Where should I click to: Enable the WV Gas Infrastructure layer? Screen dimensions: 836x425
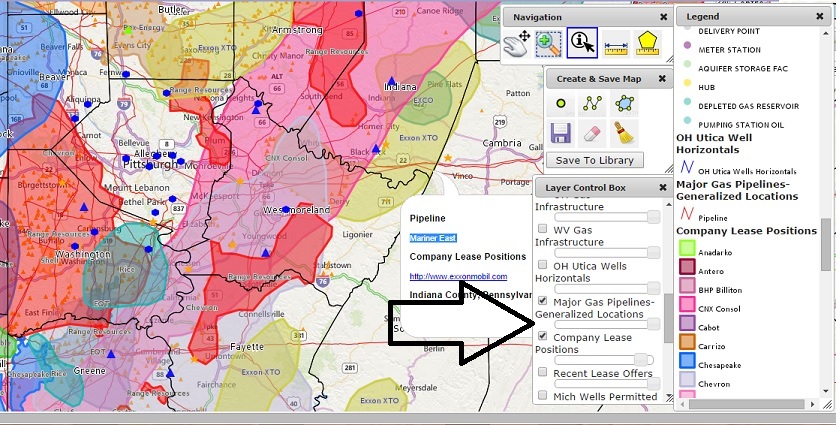pos(542,229)
